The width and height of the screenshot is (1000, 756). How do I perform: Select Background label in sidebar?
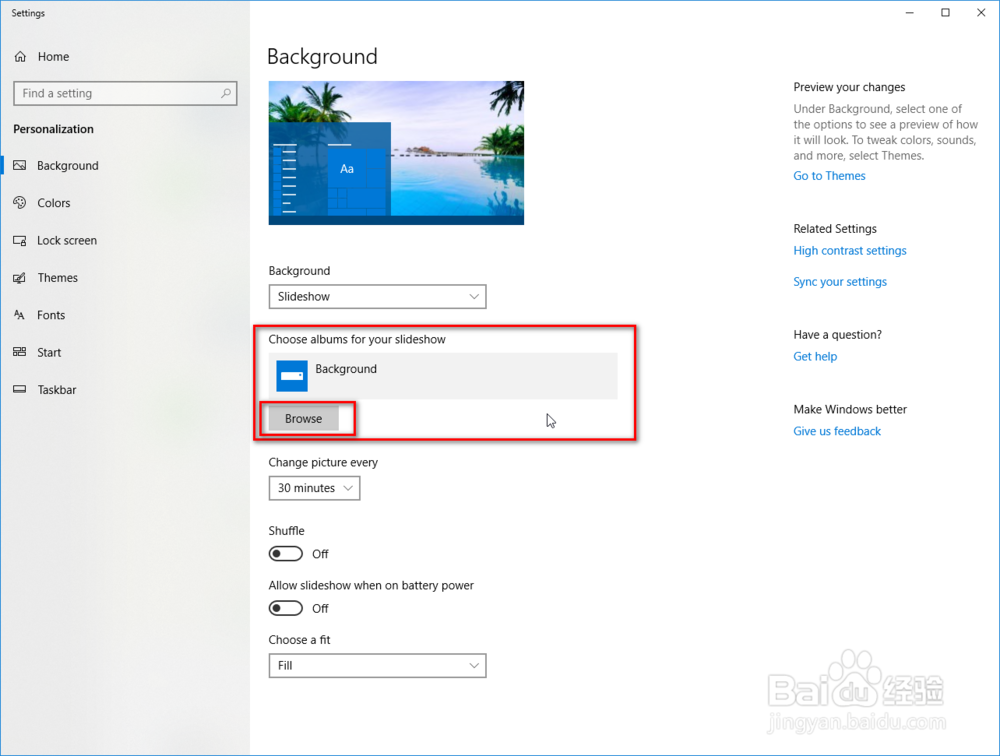pyautogui.click(x=68, y=166)
